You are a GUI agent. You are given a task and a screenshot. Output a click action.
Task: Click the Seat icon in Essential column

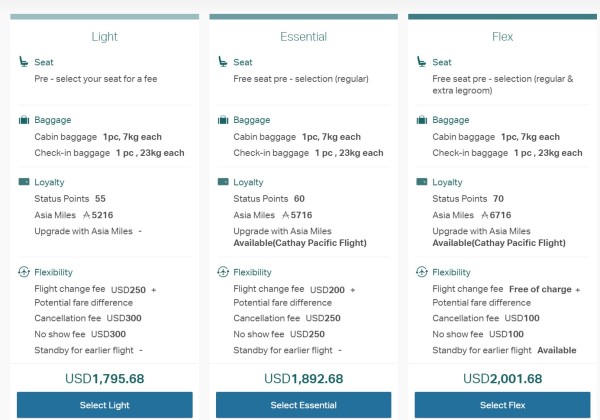(223, 62)
